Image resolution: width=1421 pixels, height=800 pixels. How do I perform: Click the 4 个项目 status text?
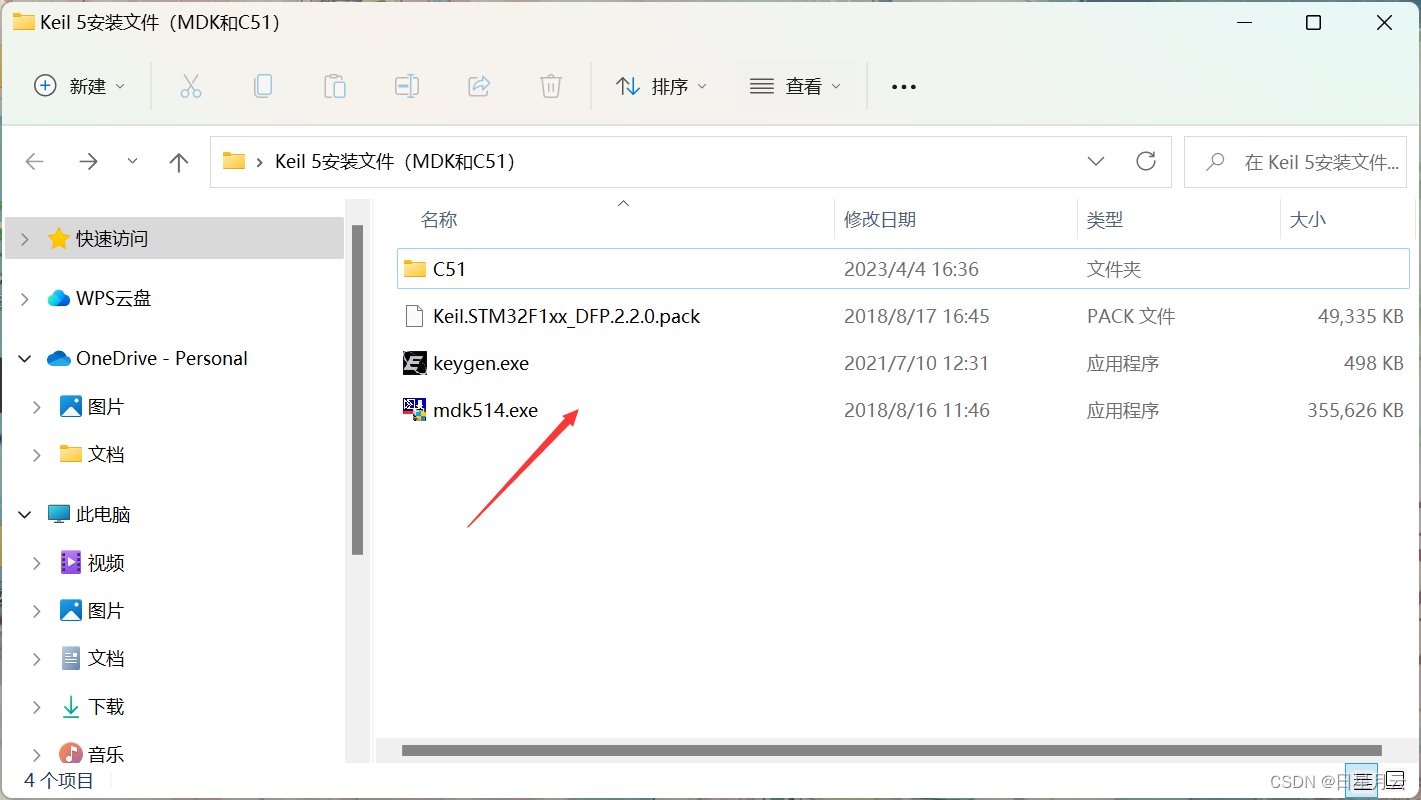coord(59,781)
